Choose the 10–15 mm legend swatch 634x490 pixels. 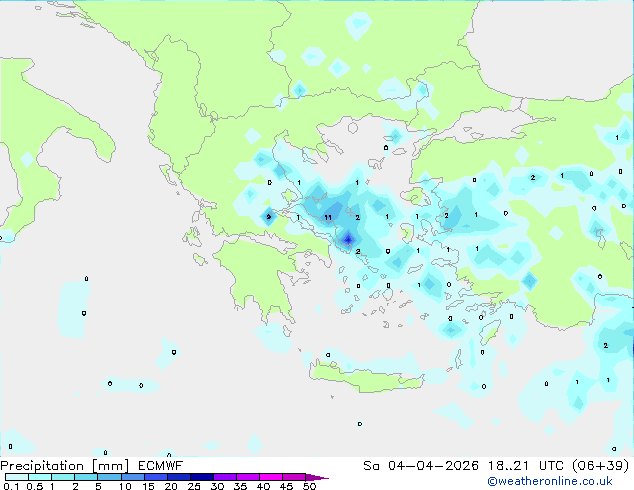pyautogui.click(x=133, y=477)
